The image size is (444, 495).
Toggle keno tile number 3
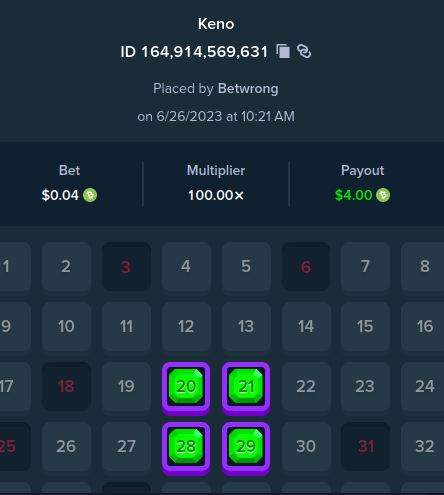pos(126,267)
